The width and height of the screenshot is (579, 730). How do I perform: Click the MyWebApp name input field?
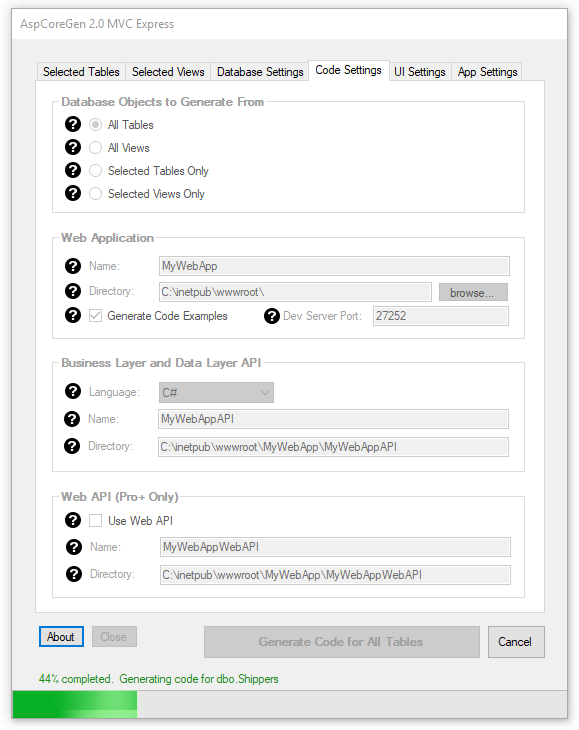click(334, 266)
